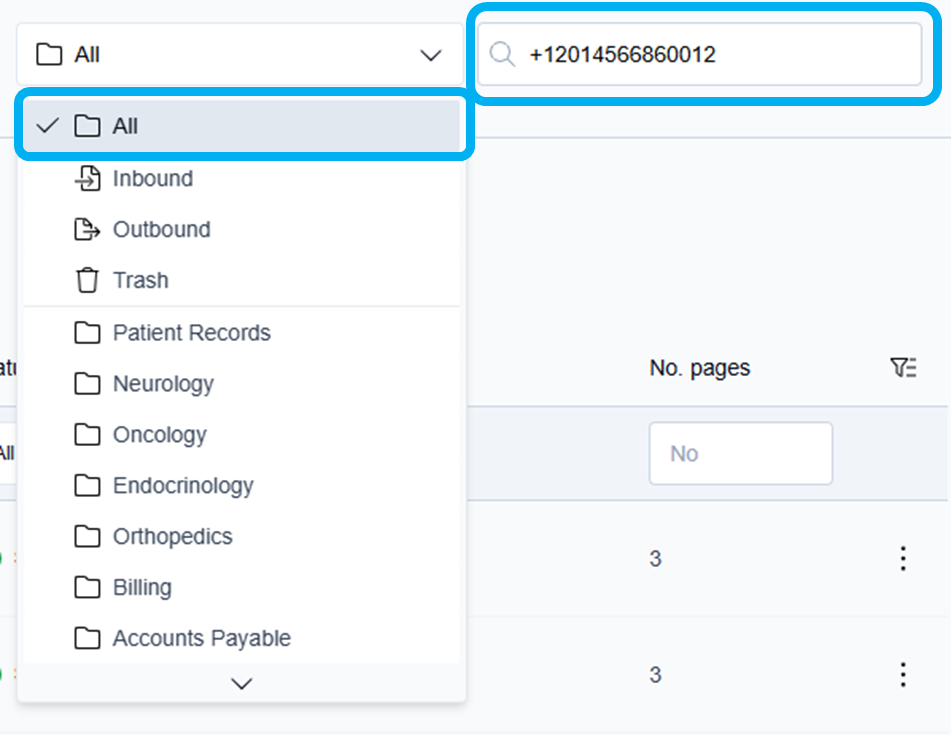Select the Orthopedics folder
951x735 pixels.
pyautogui.click(x=172, y=537)
